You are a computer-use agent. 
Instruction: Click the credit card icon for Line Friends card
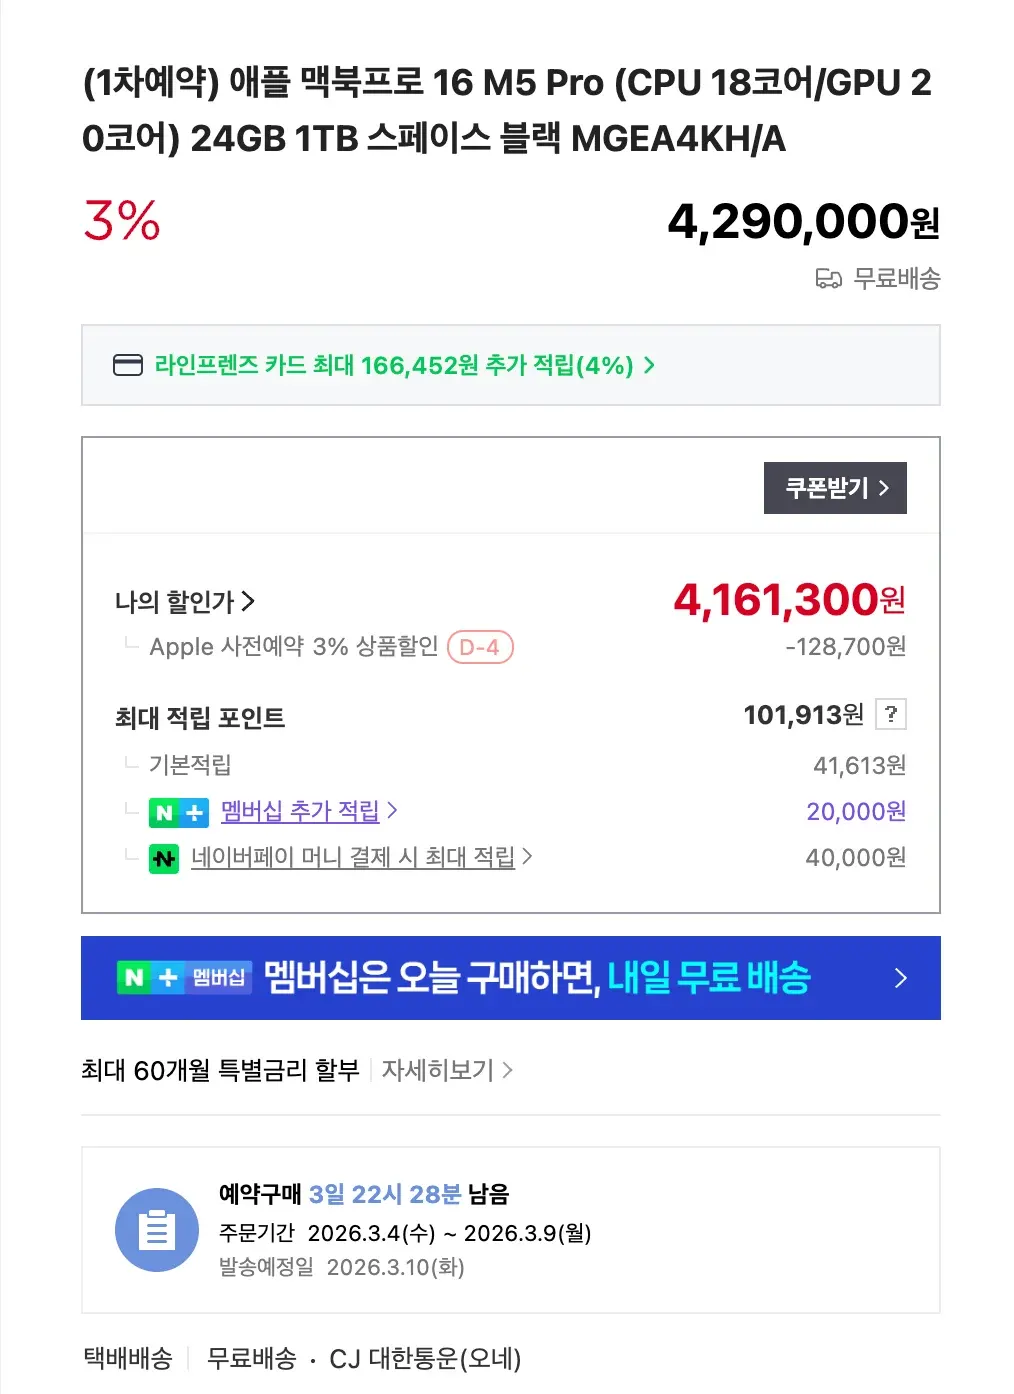click(128, 365)
